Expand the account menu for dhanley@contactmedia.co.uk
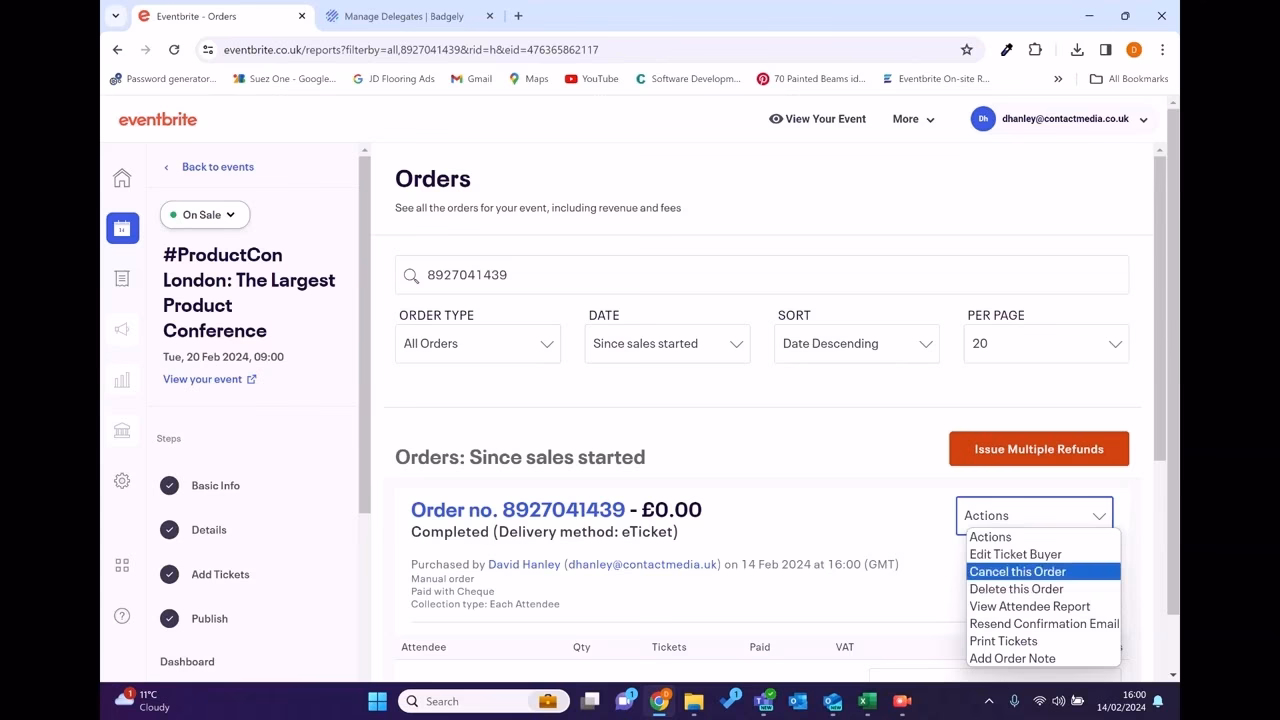1280x720 pixels. point(1143,120)
